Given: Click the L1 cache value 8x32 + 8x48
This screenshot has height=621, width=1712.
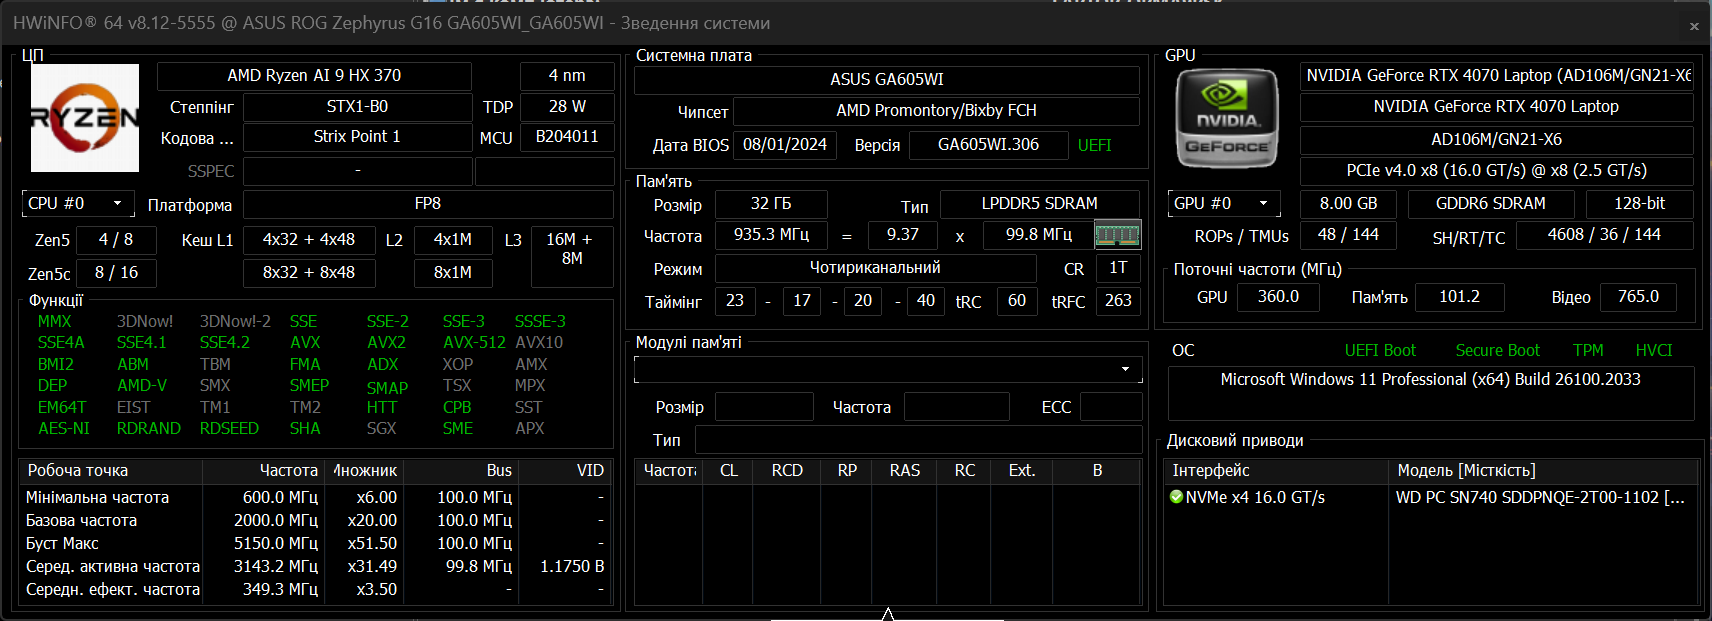Looking at the screenshot, I should click(x=309, y=273).
